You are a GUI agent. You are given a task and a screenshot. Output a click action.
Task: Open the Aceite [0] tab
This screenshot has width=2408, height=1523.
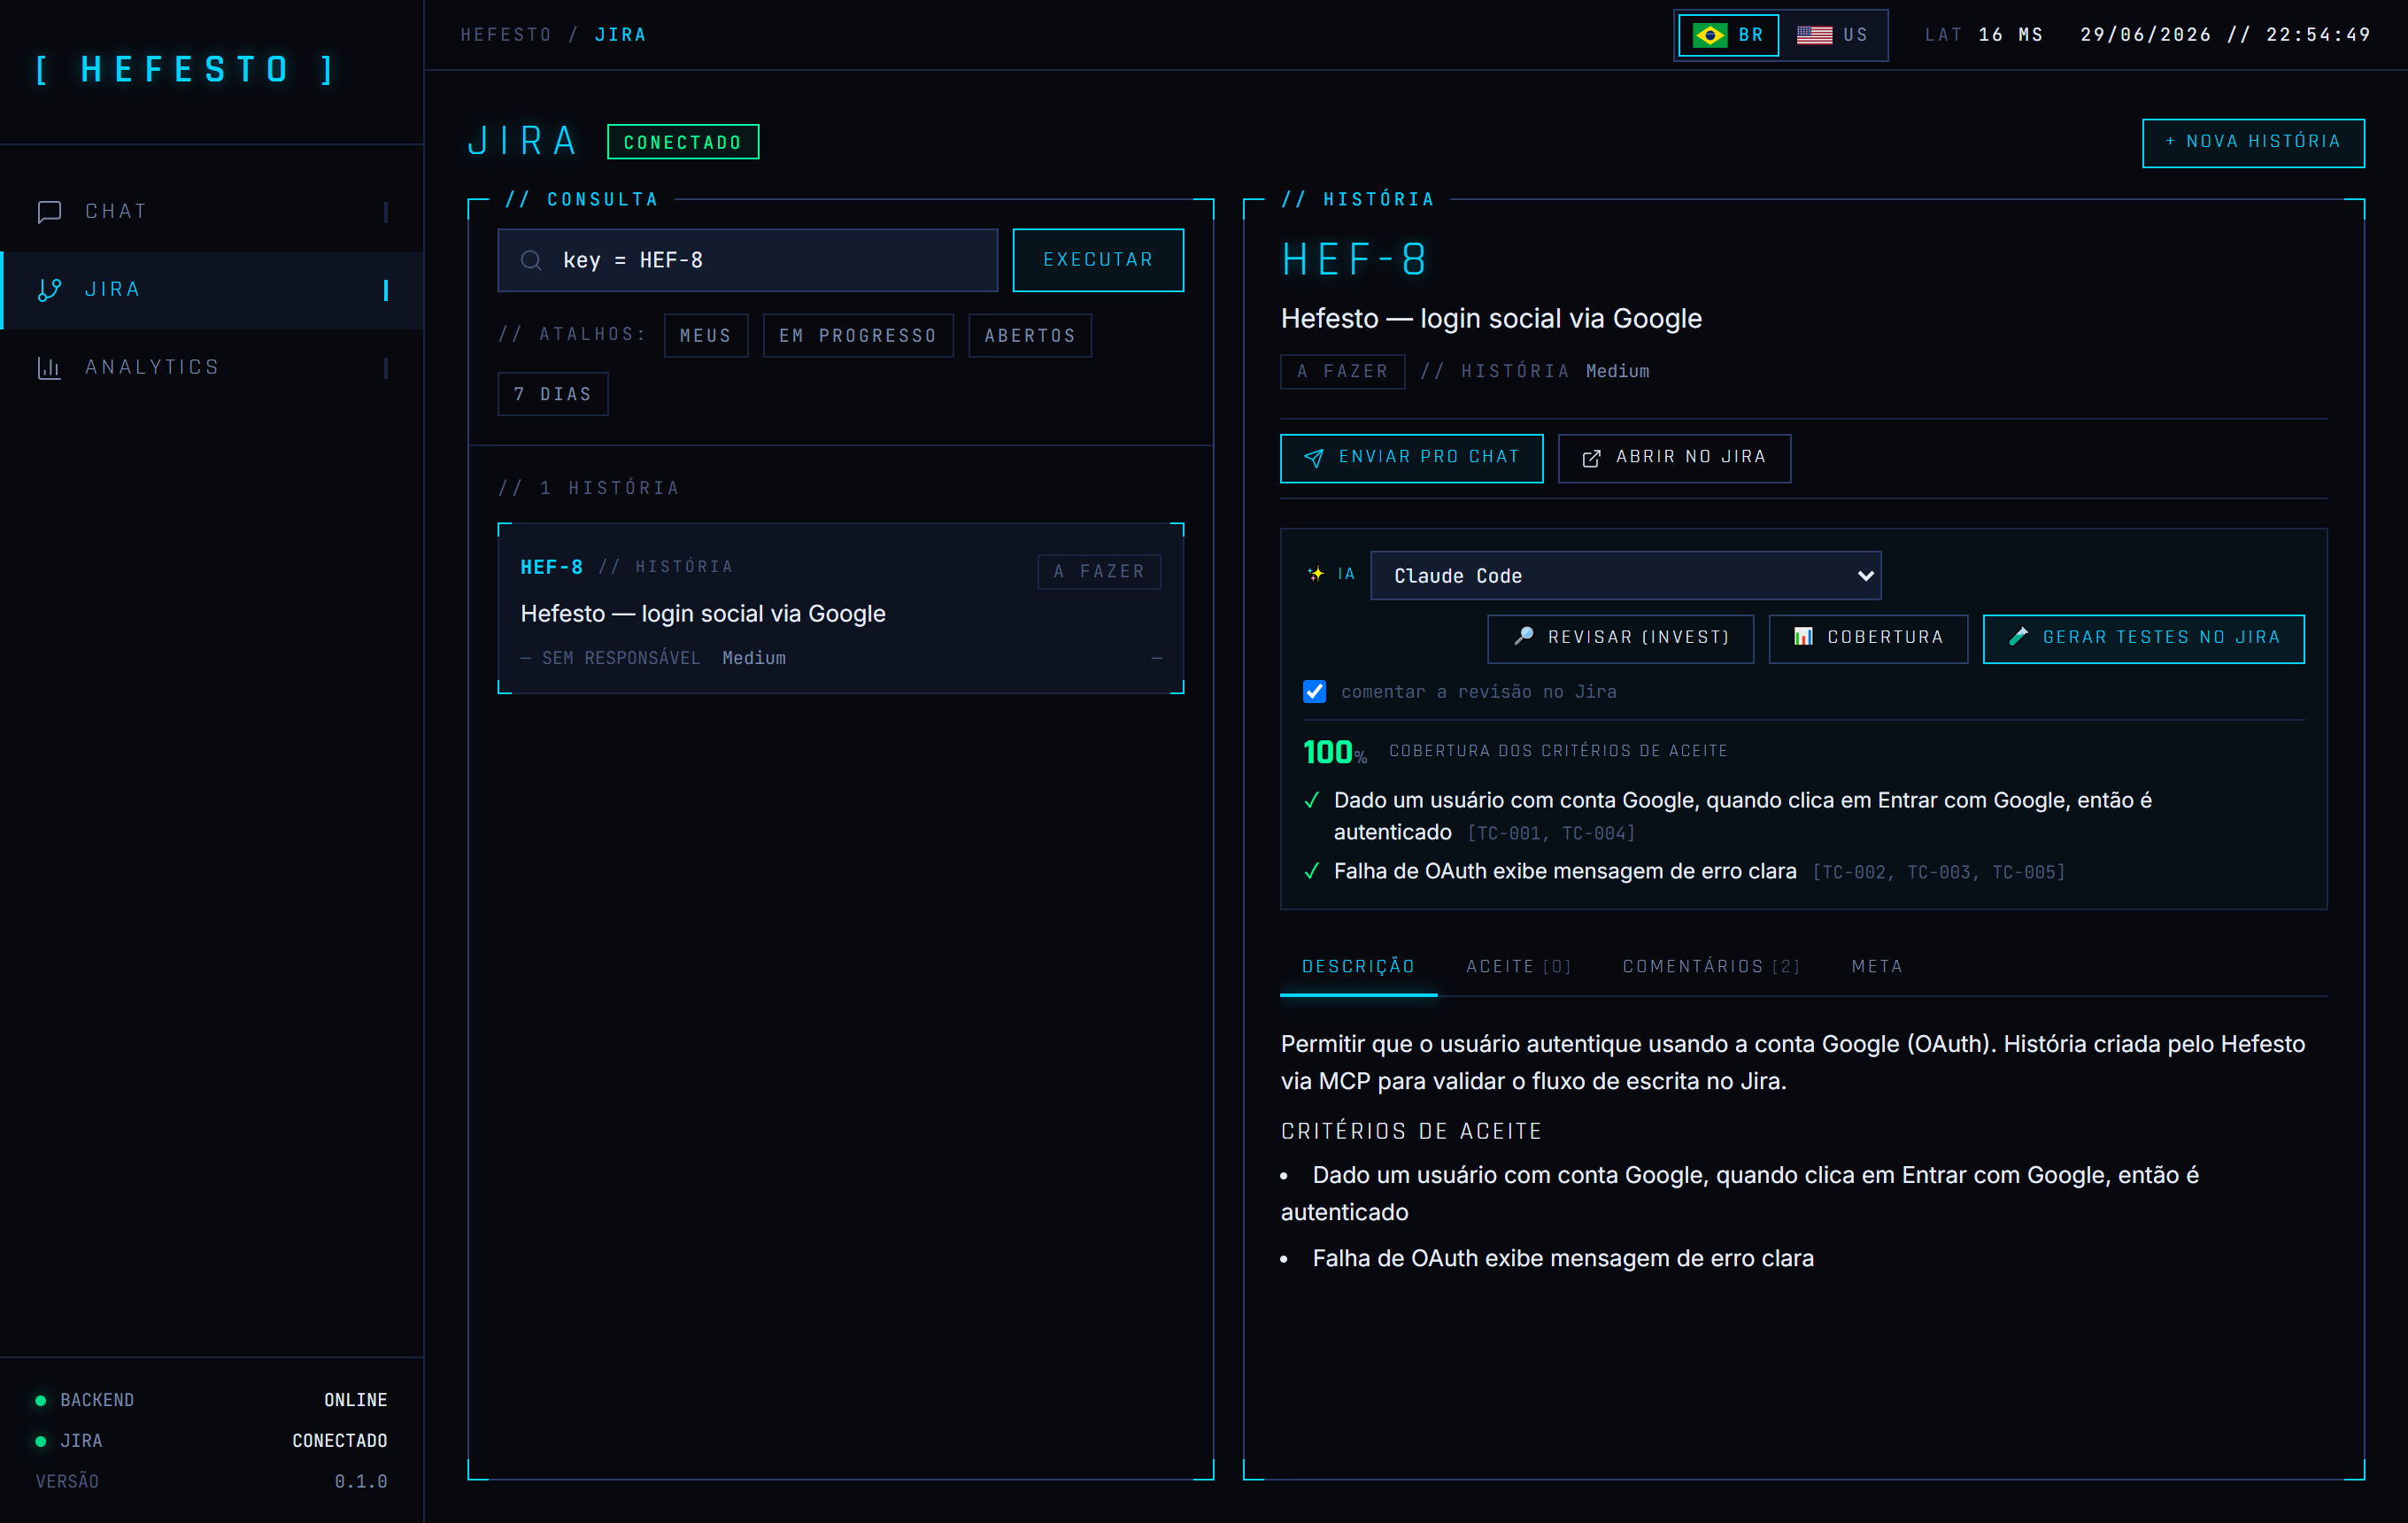(1518, 967)
